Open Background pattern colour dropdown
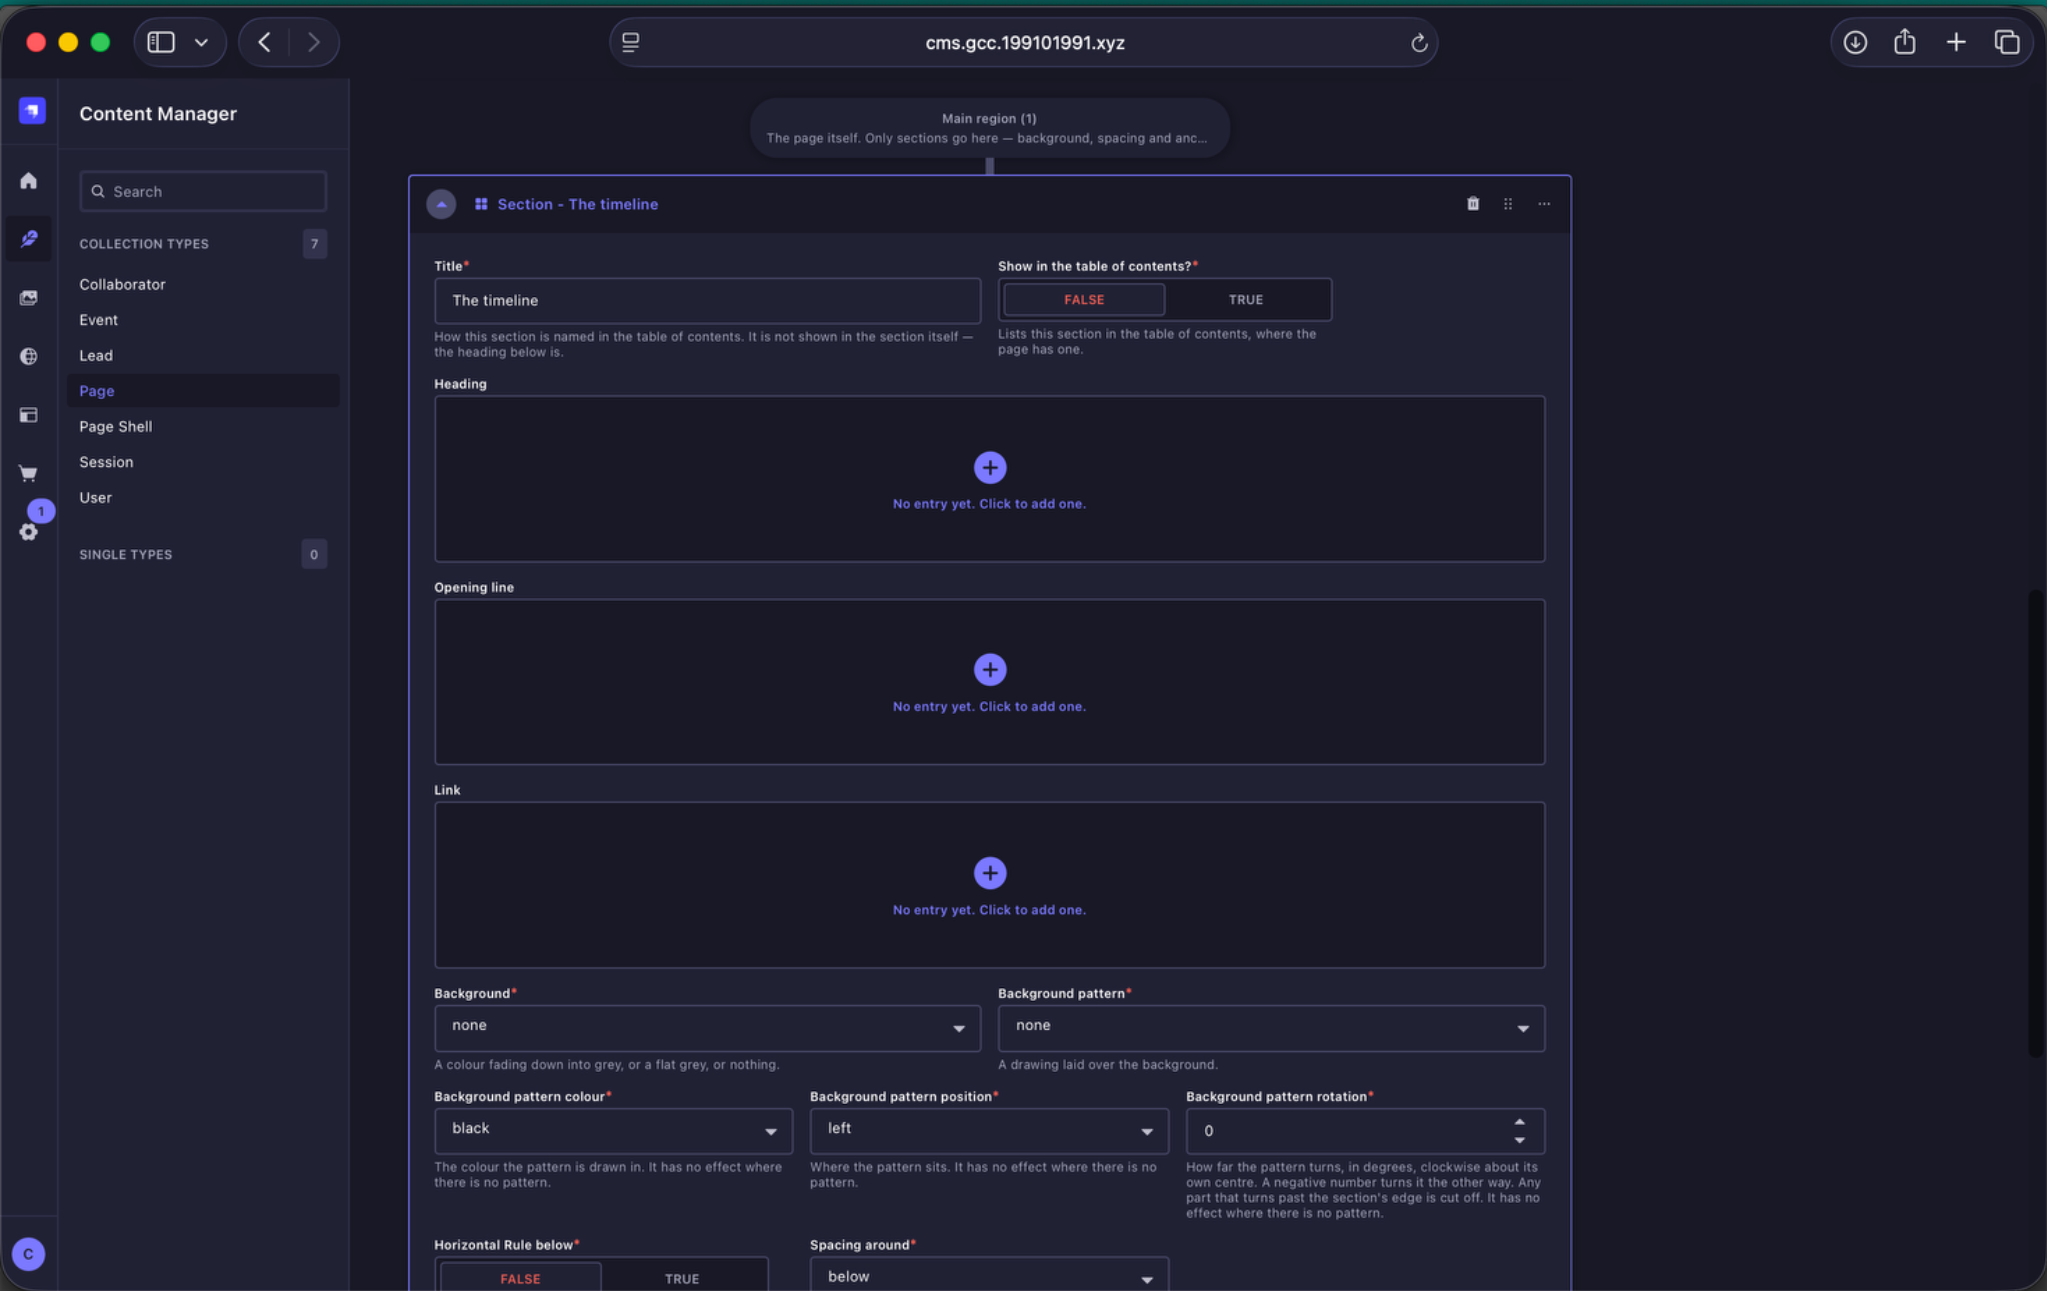Image resolution: width=2047 pixels, height=1291 pixels. click(613, 1131)
